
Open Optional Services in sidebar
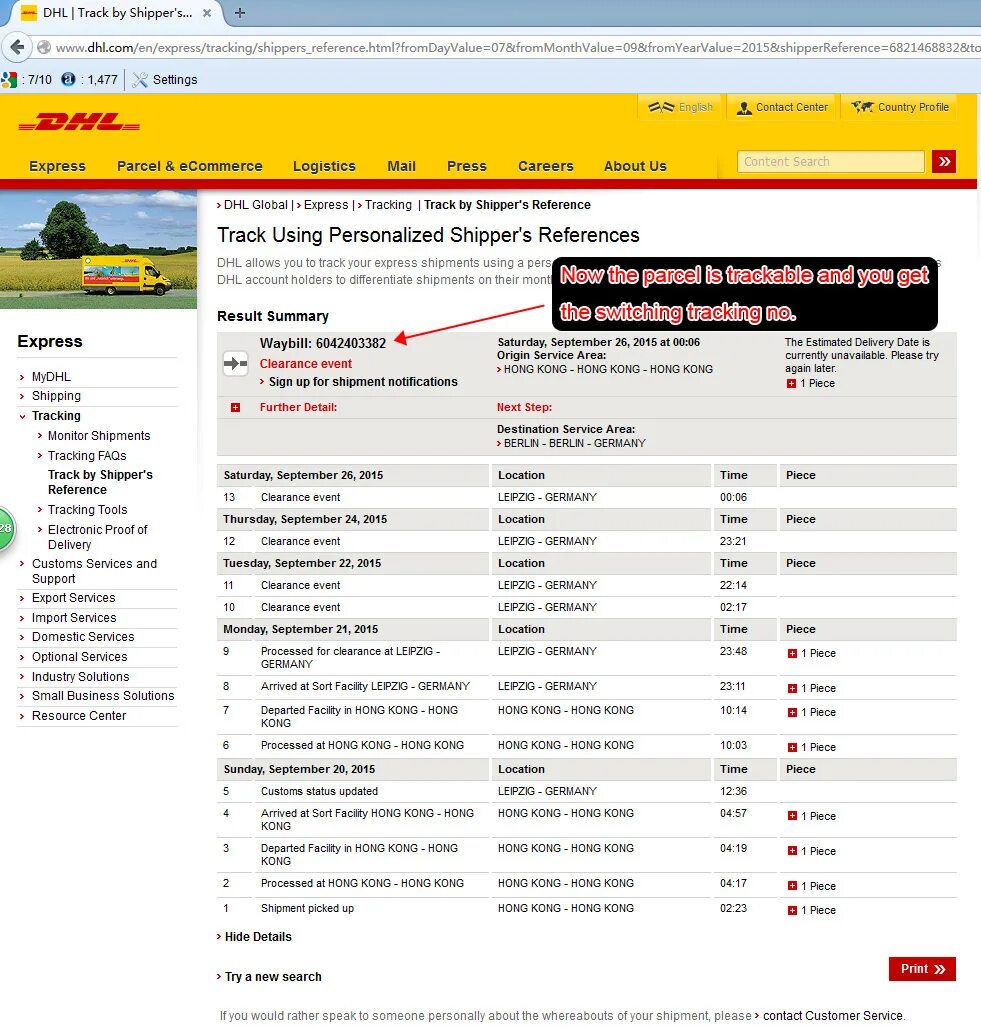point(79,656)
